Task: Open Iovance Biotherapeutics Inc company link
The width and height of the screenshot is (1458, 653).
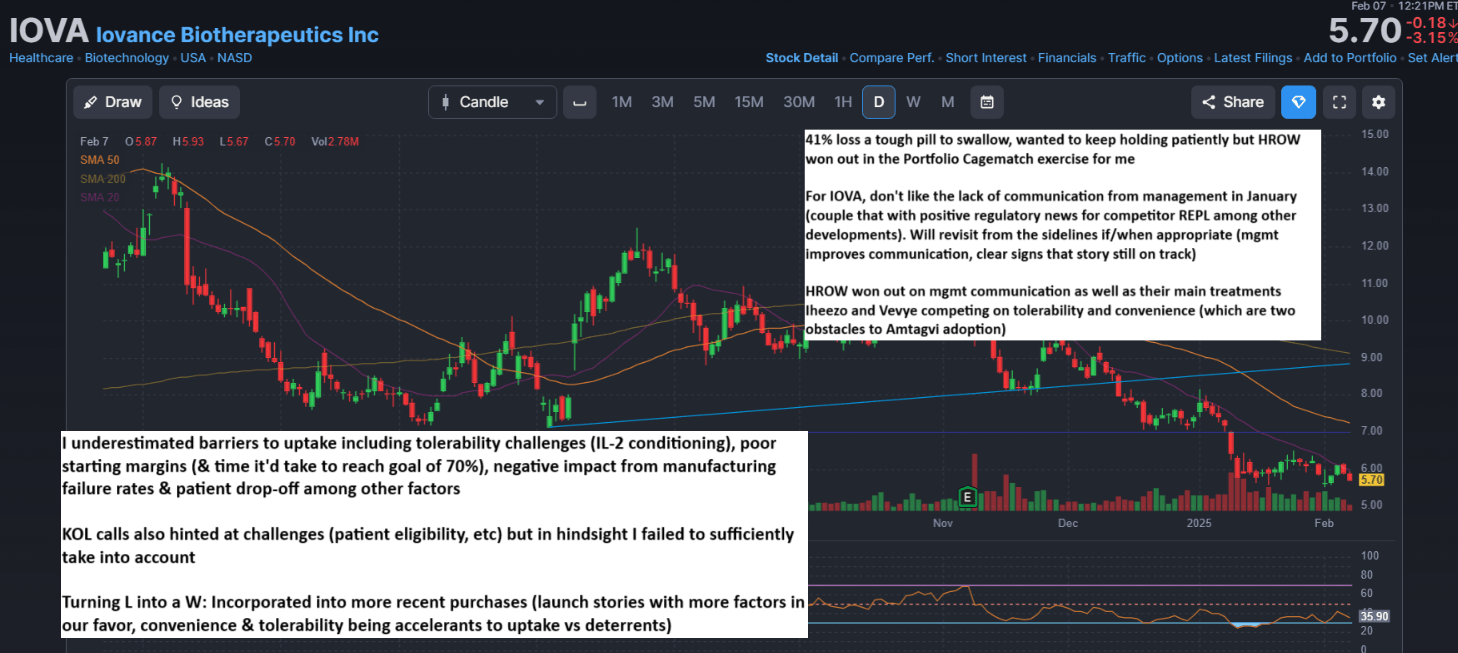Action: click(x=237, y=35)
